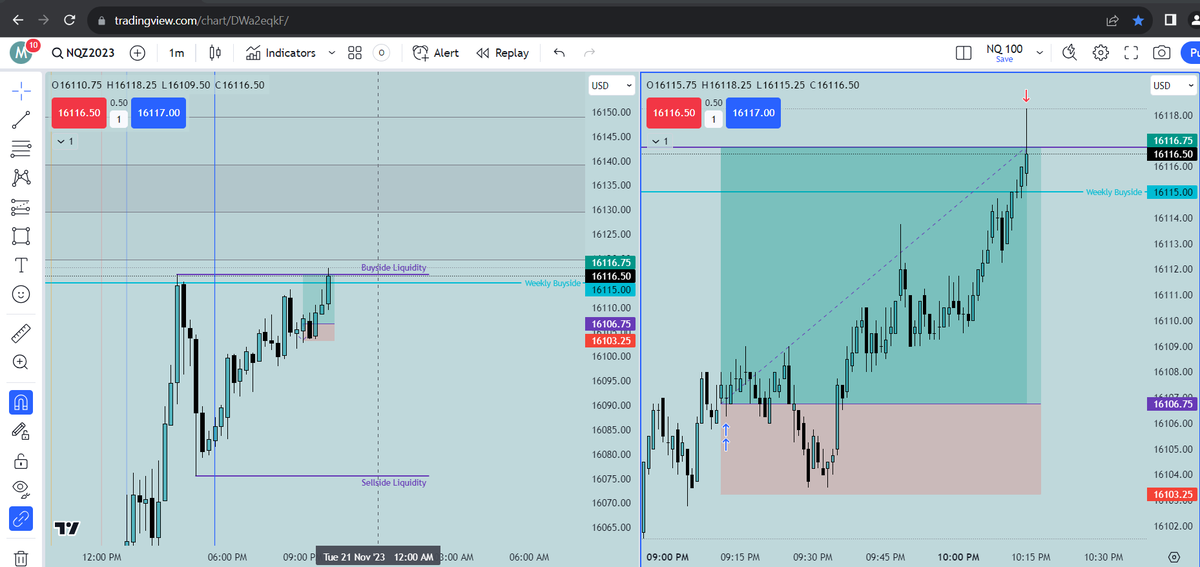1200x567 pixels.
Task: Select the Text annotation tool
Action: [x=20, y=265]
